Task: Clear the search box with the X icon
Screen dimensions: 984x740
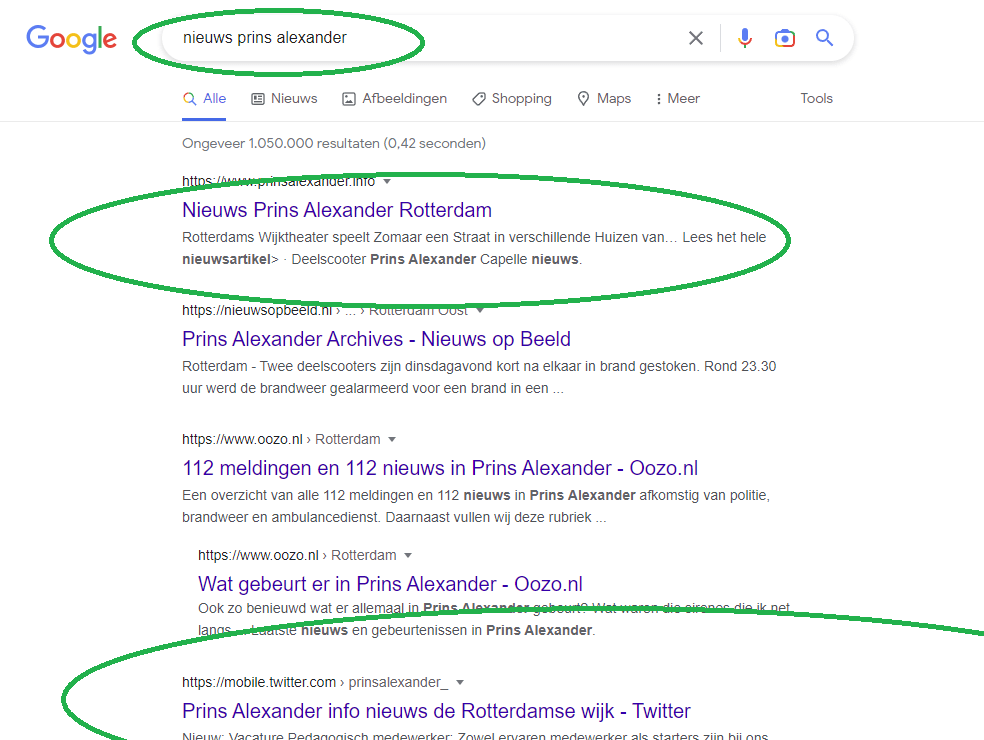Action: pyautogui.click(x=696, y=38)
